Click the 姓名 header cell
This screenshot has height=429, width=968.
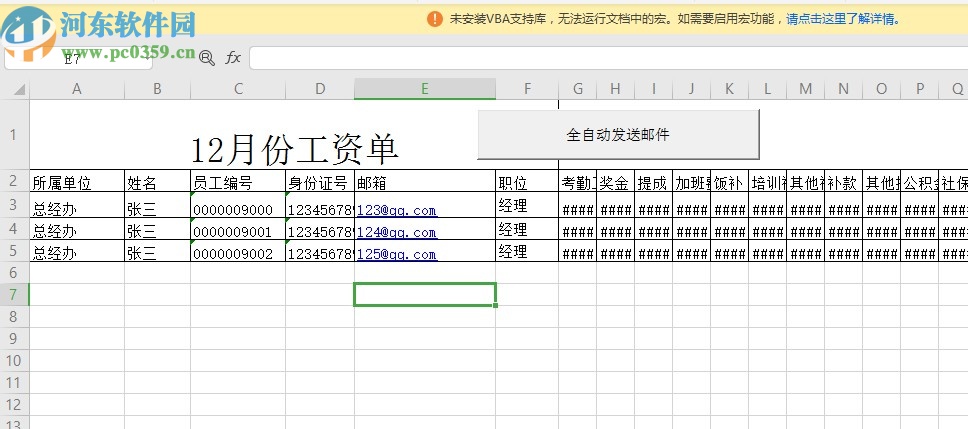point(157,181)
